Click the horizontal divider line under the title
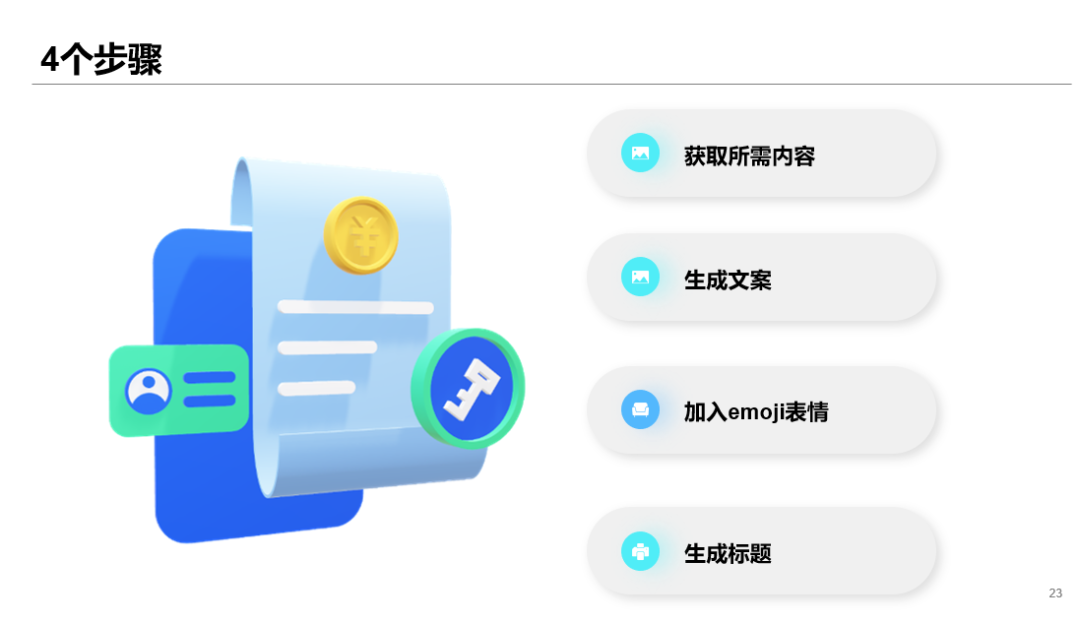 coord(551,84)
